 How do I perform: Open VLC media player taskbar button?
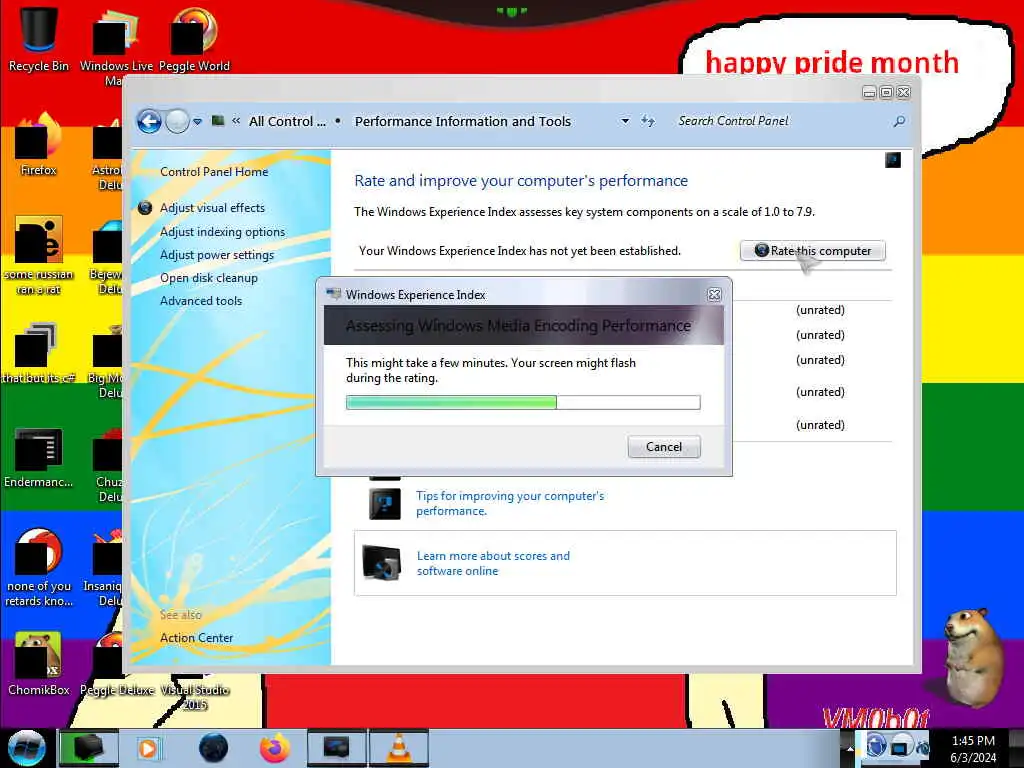coord(398,748)
